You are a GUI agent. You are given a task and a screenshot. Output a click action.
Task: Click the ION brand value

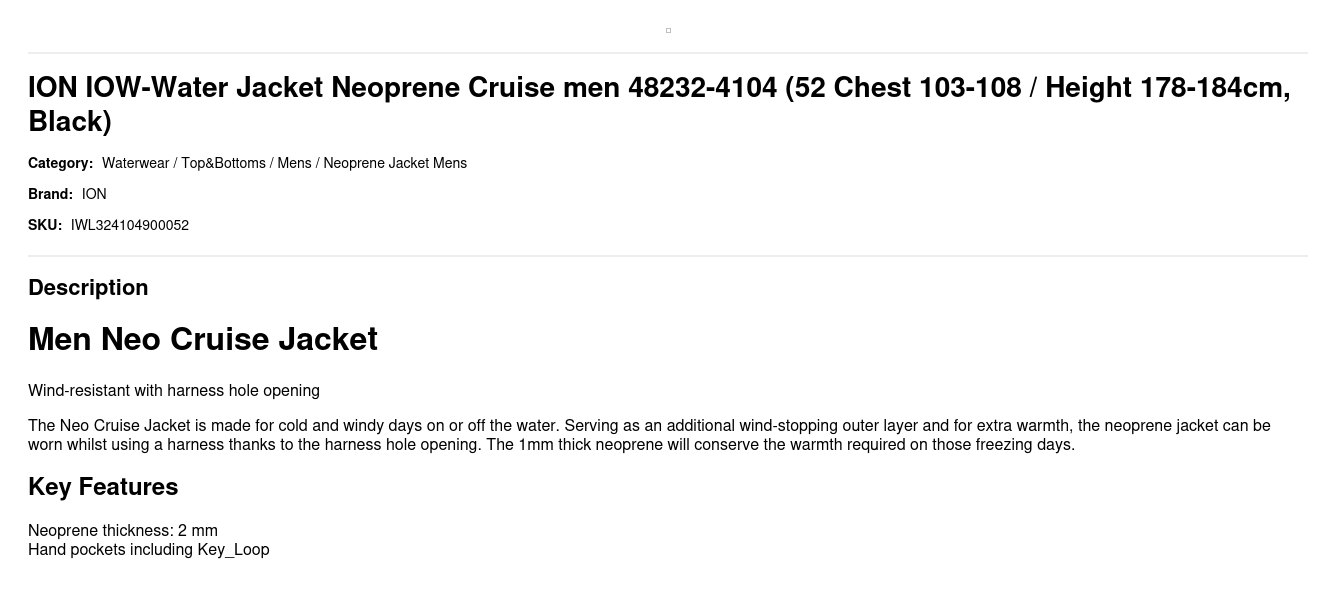pyautogui.click(x=94, y=194)
